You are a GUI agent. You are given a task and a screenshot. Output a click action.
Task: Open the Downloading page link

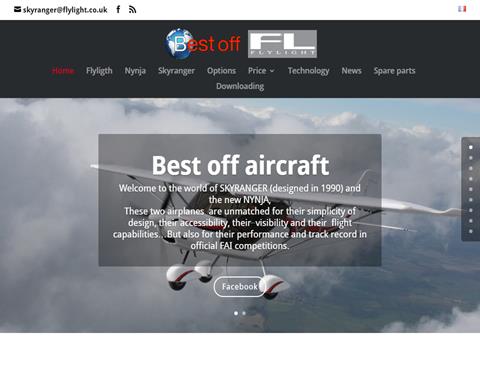pos(240,86)
